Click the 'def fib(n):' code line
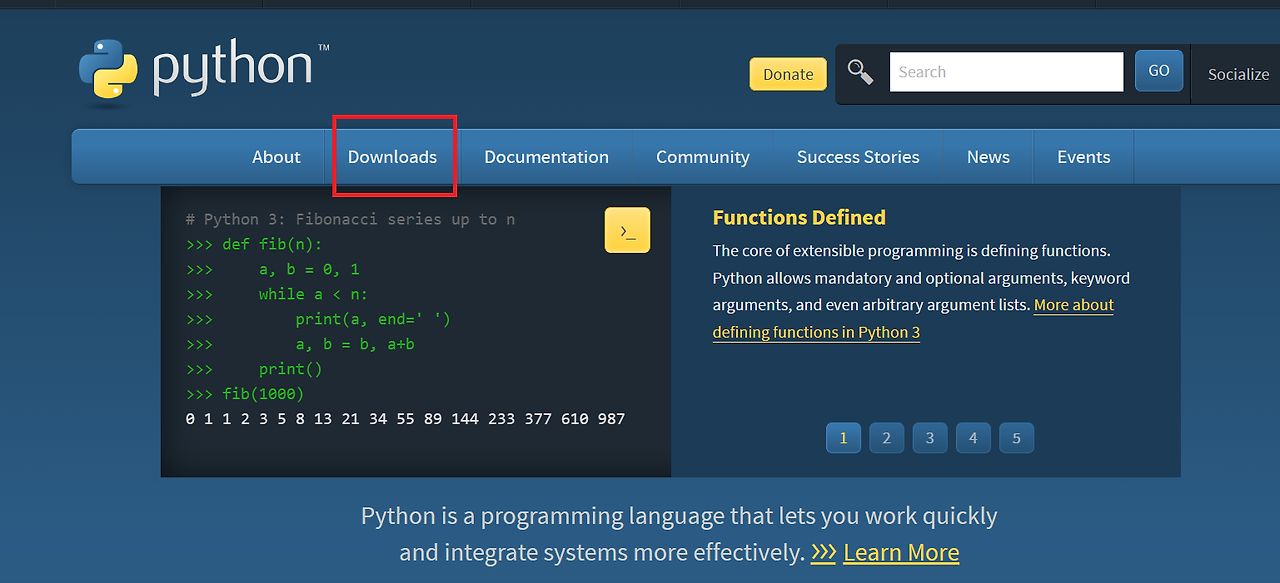 (254, 244)
